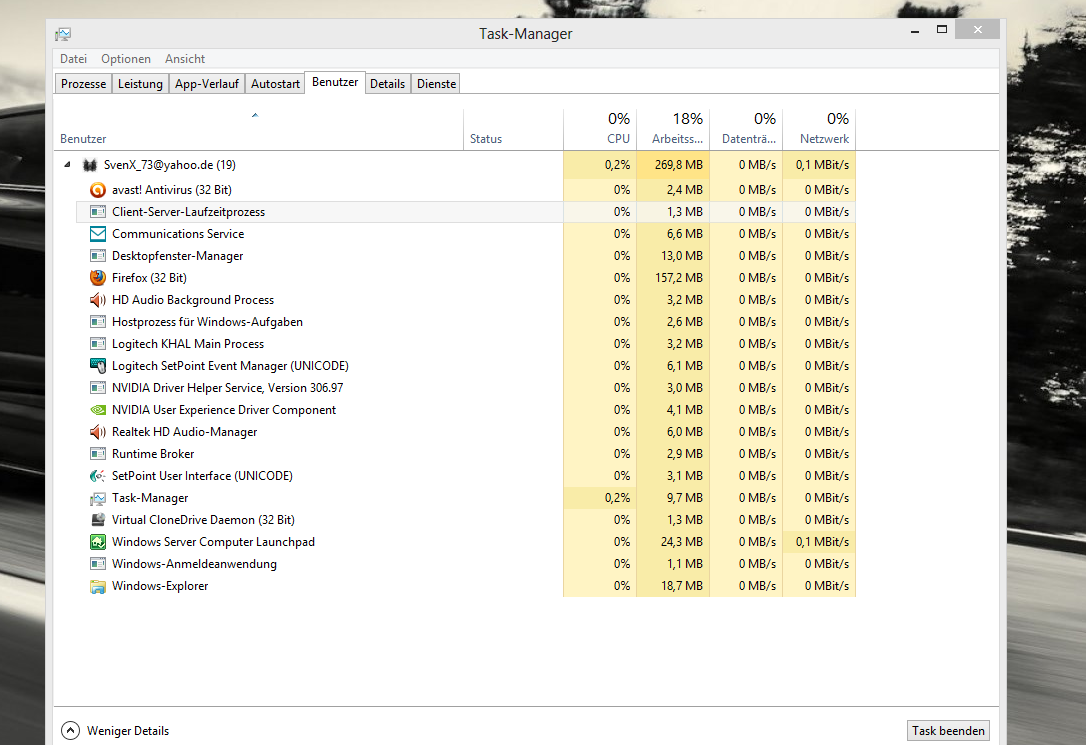Viewport: 1086px width, 745px height.
Task: Click Task-Manager row memory 9,7 MB
Action: [684, 498]
